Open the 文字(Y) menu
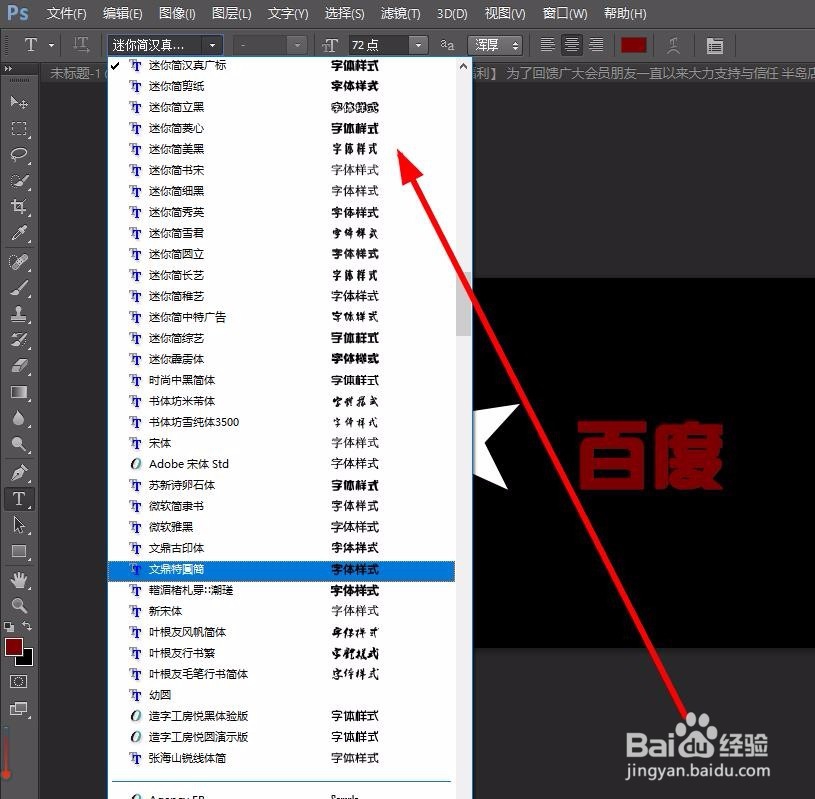The image size is (815, 799). pos(287,14)
